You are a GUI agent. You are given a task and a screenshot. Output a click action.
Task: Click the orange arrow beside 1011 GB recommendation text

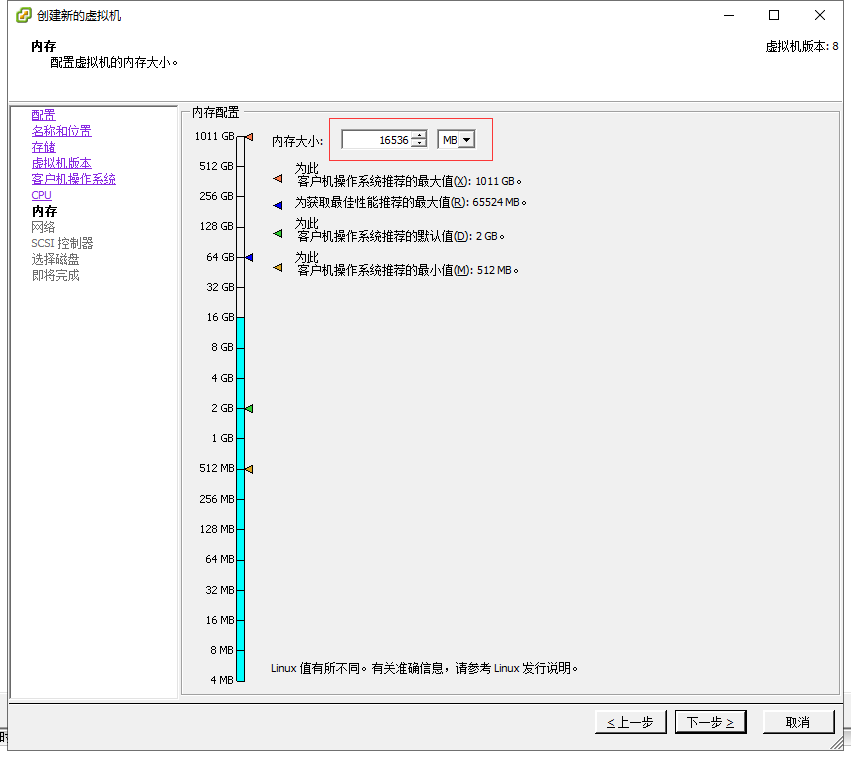(x=276, y=180)
